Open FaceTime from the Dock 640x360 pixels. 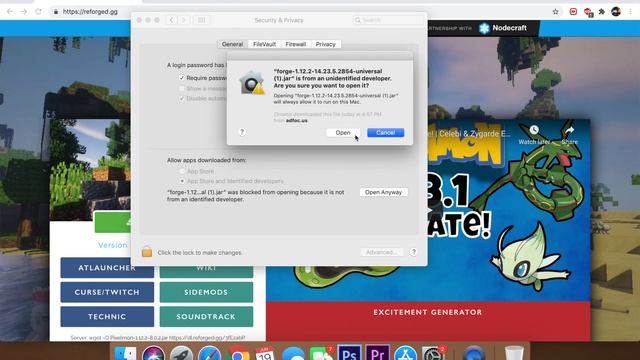click(x=321, y=353)
